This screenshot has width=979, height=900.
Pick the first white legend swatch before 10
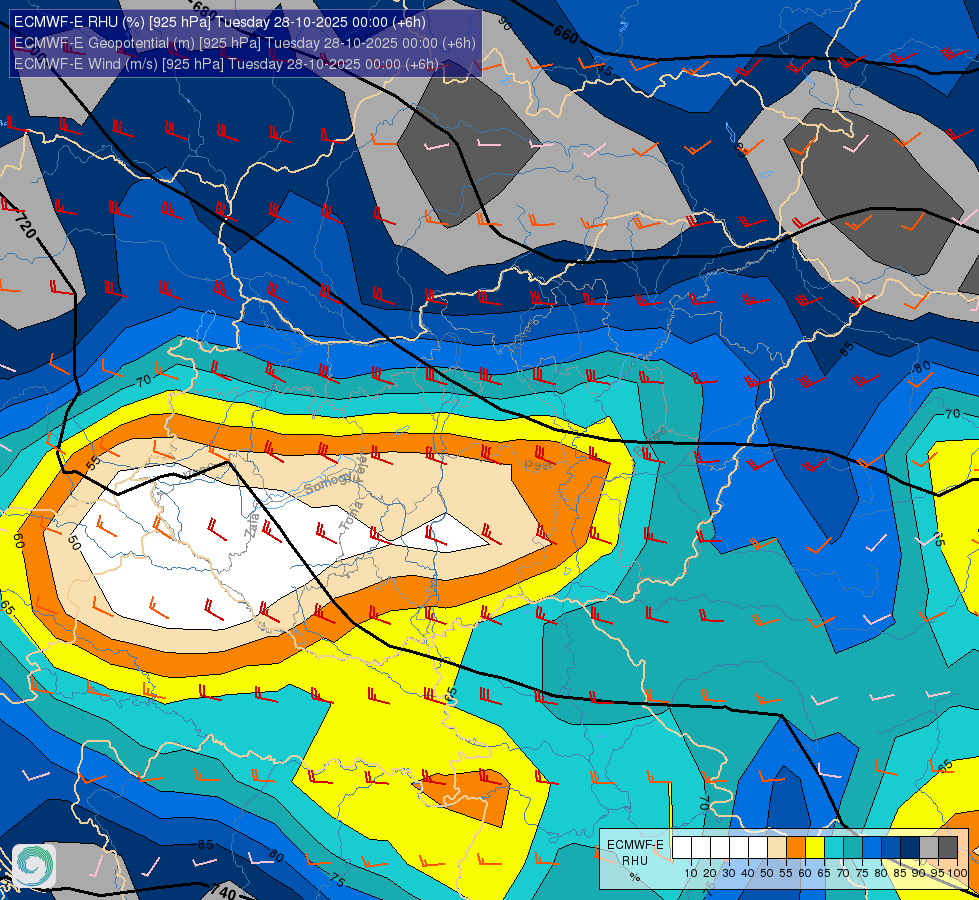pos(682,848)
